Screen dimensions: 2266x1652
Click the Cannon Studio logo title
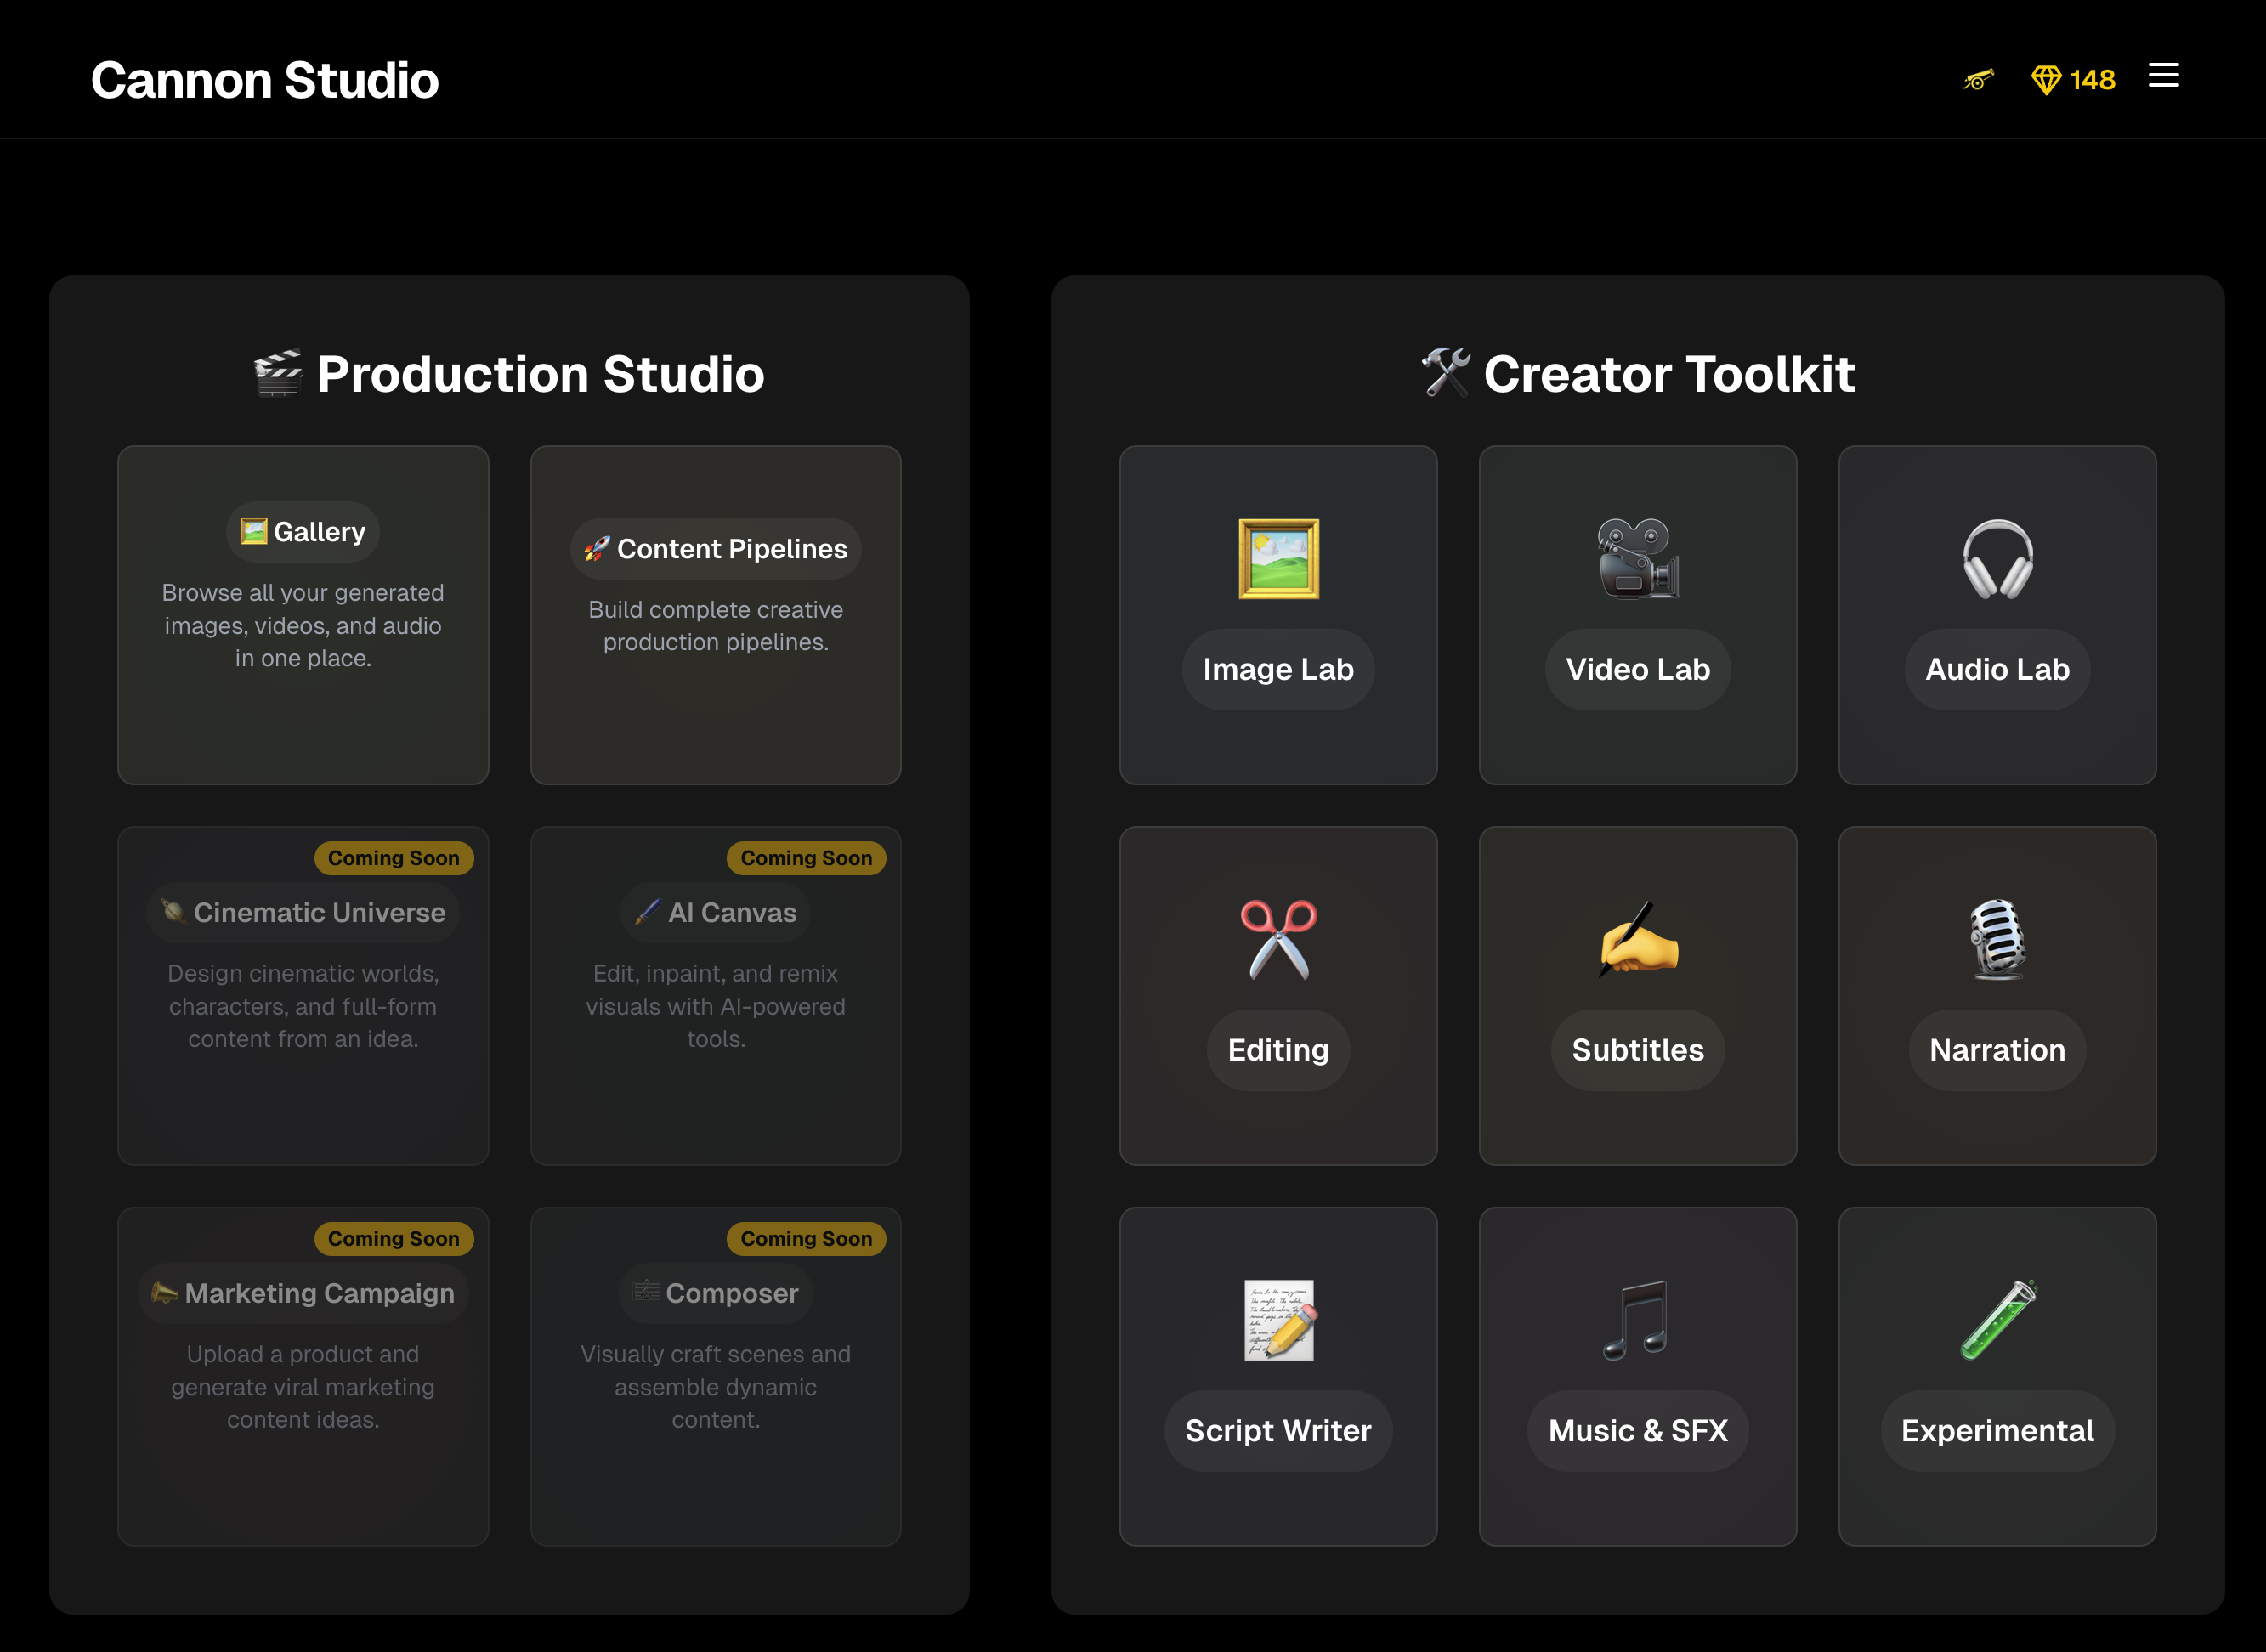point(265,80)
